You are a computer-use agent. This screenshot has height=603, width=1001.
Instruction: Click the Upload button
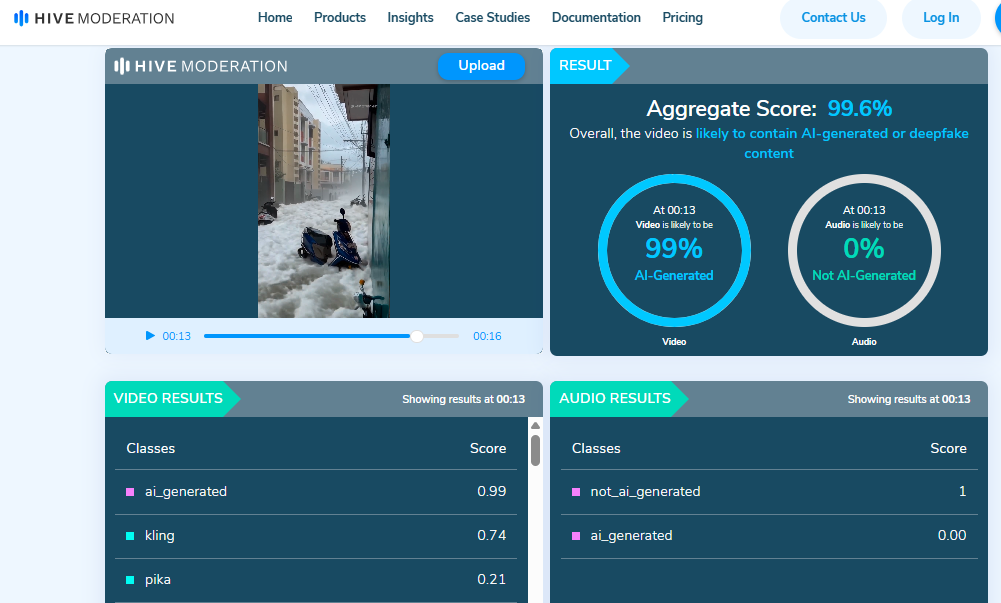pos(481,66)
